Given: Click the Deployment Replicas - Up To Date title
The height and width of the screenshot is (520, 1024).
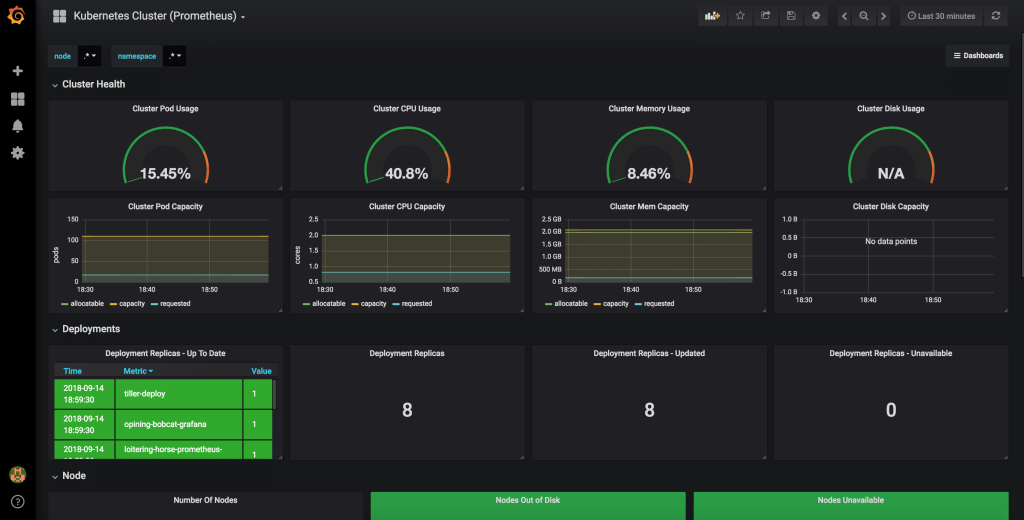Looking at the screenshot, I should point(165,353).
